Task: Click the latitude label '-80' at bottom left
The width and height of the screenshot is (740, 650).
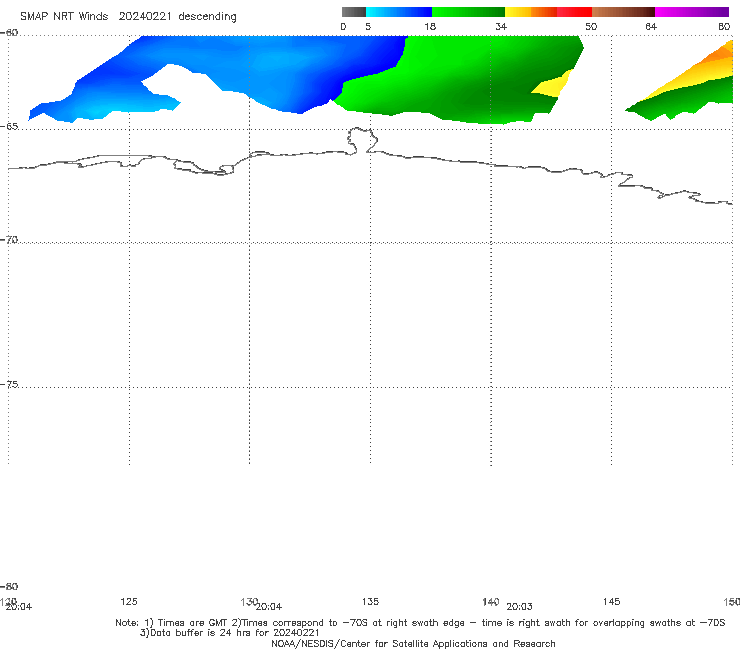Action: point(9,586)
